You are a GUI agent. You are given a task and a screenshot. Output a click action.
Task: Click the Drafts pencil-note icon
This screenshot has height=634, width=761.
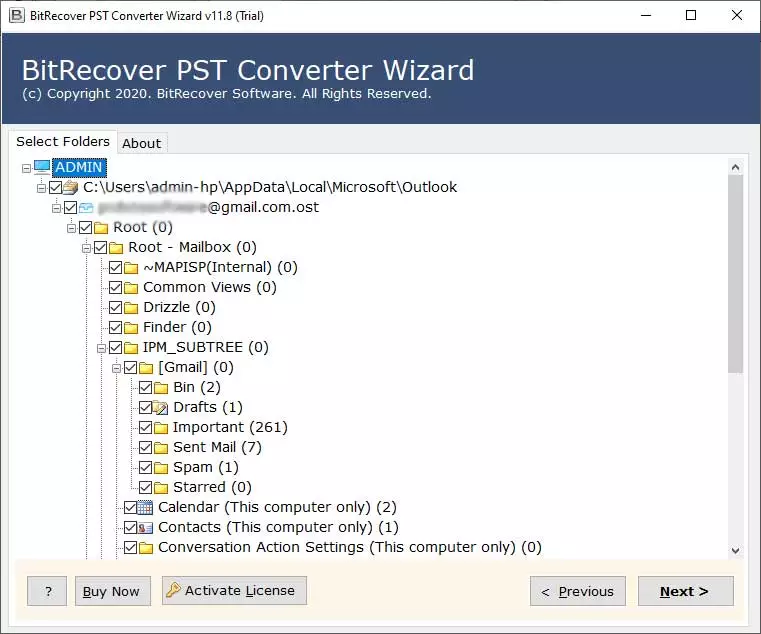[161, 407]
